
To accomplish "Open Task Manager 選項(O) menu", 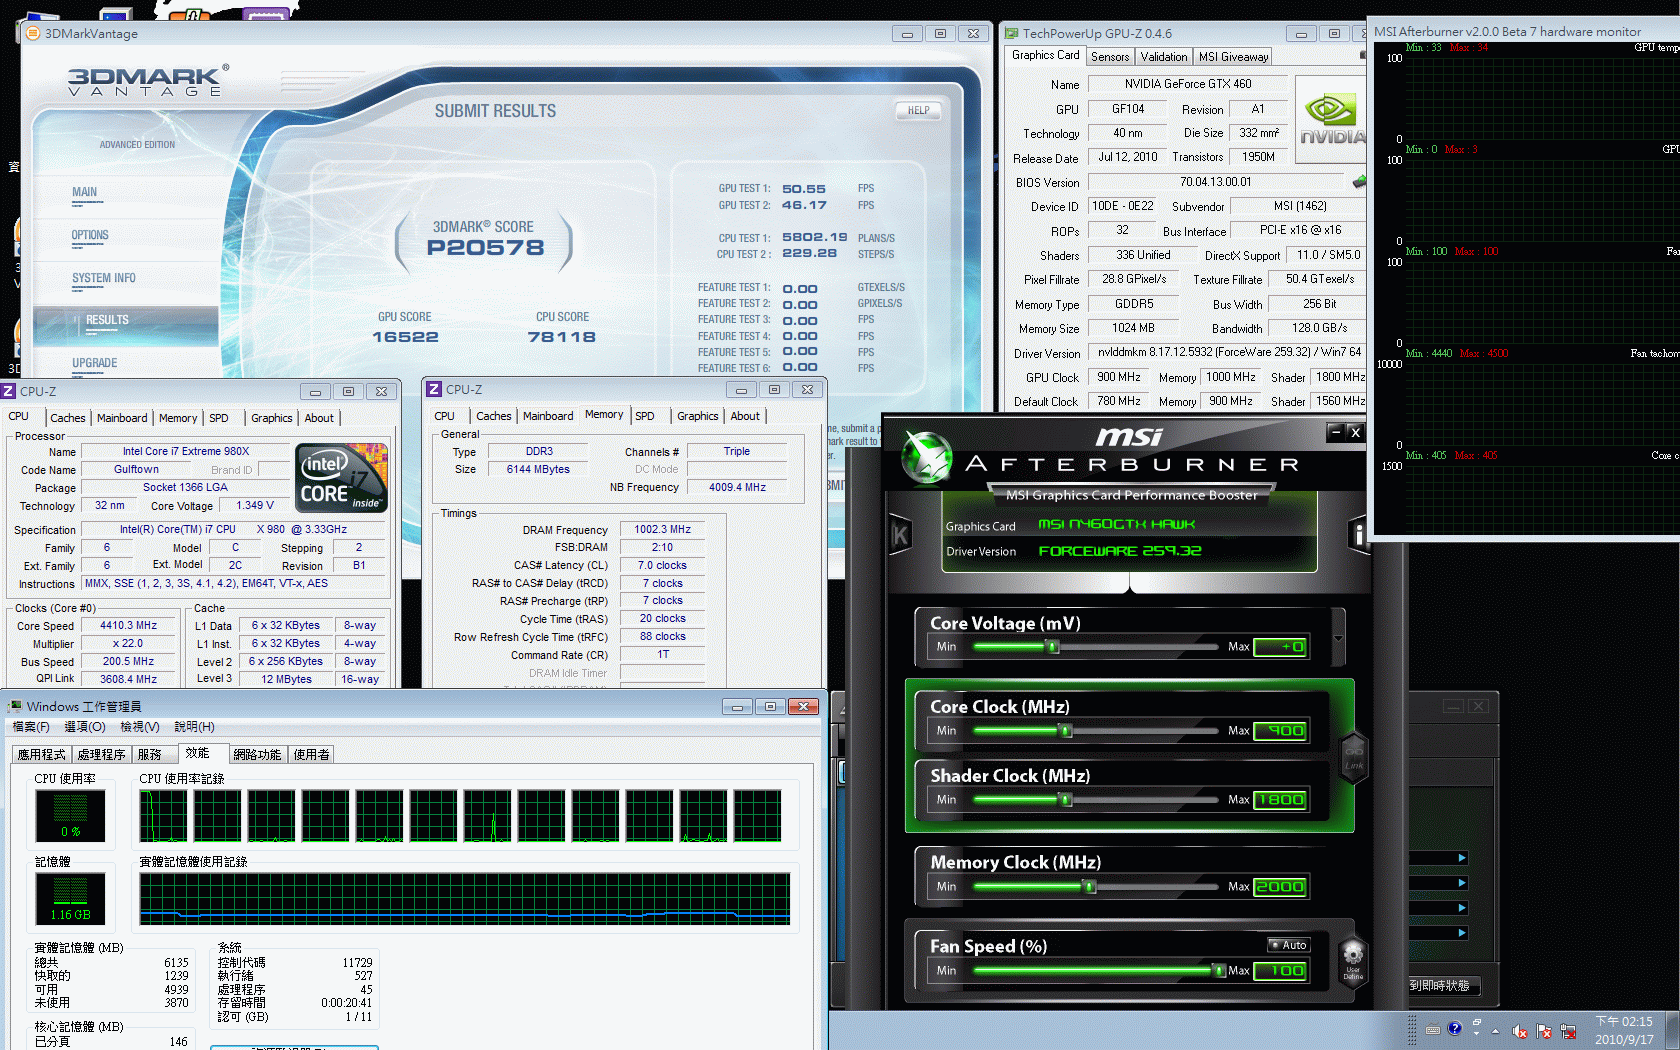I will coord(85,727).
